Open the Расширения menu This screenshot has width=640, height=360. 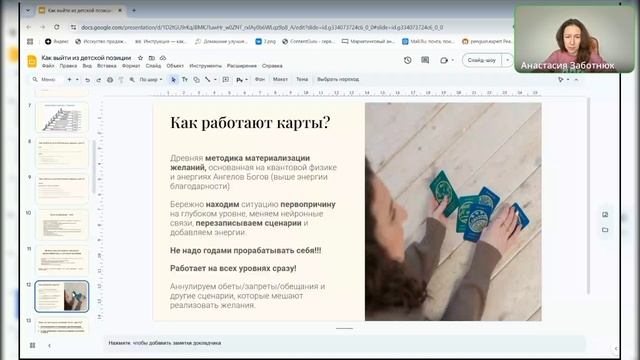click(x=242, y=66)
